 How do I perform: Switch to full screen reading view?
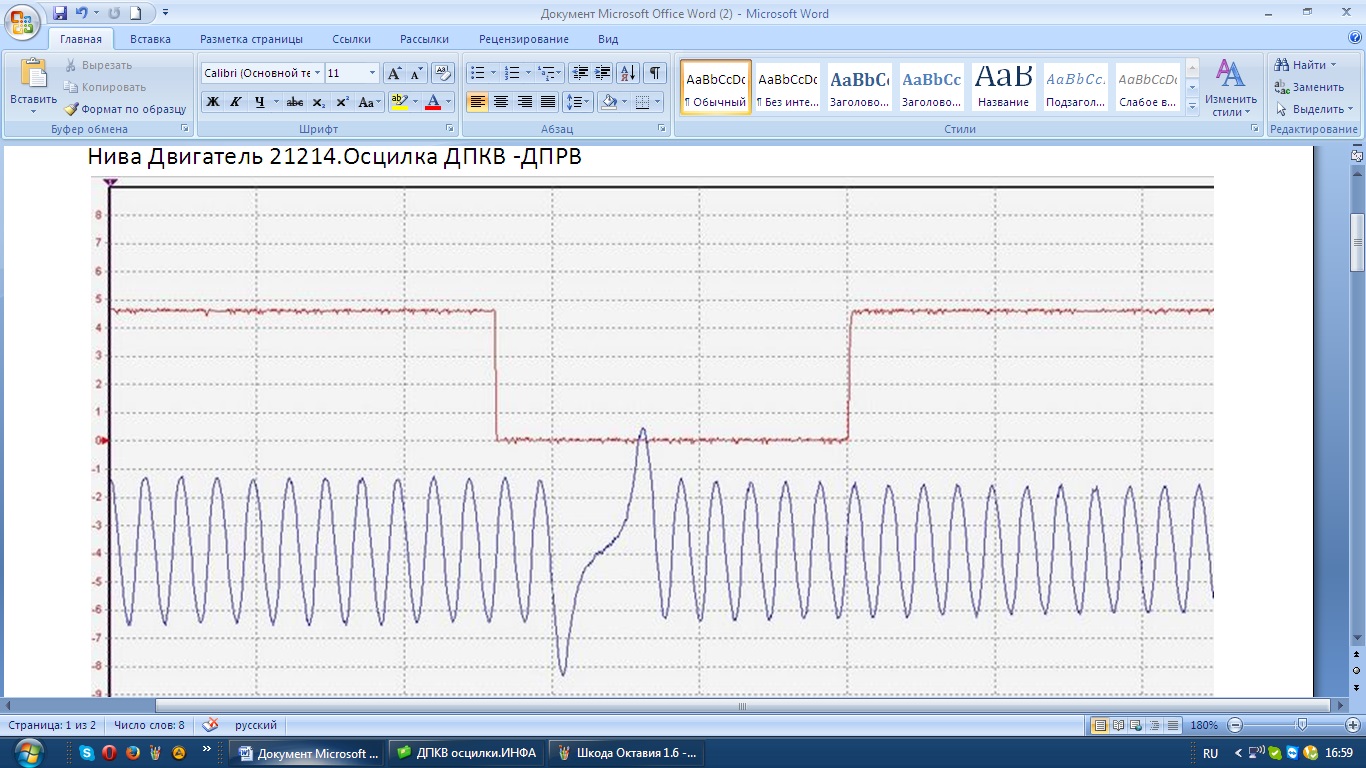(1117, 725)
